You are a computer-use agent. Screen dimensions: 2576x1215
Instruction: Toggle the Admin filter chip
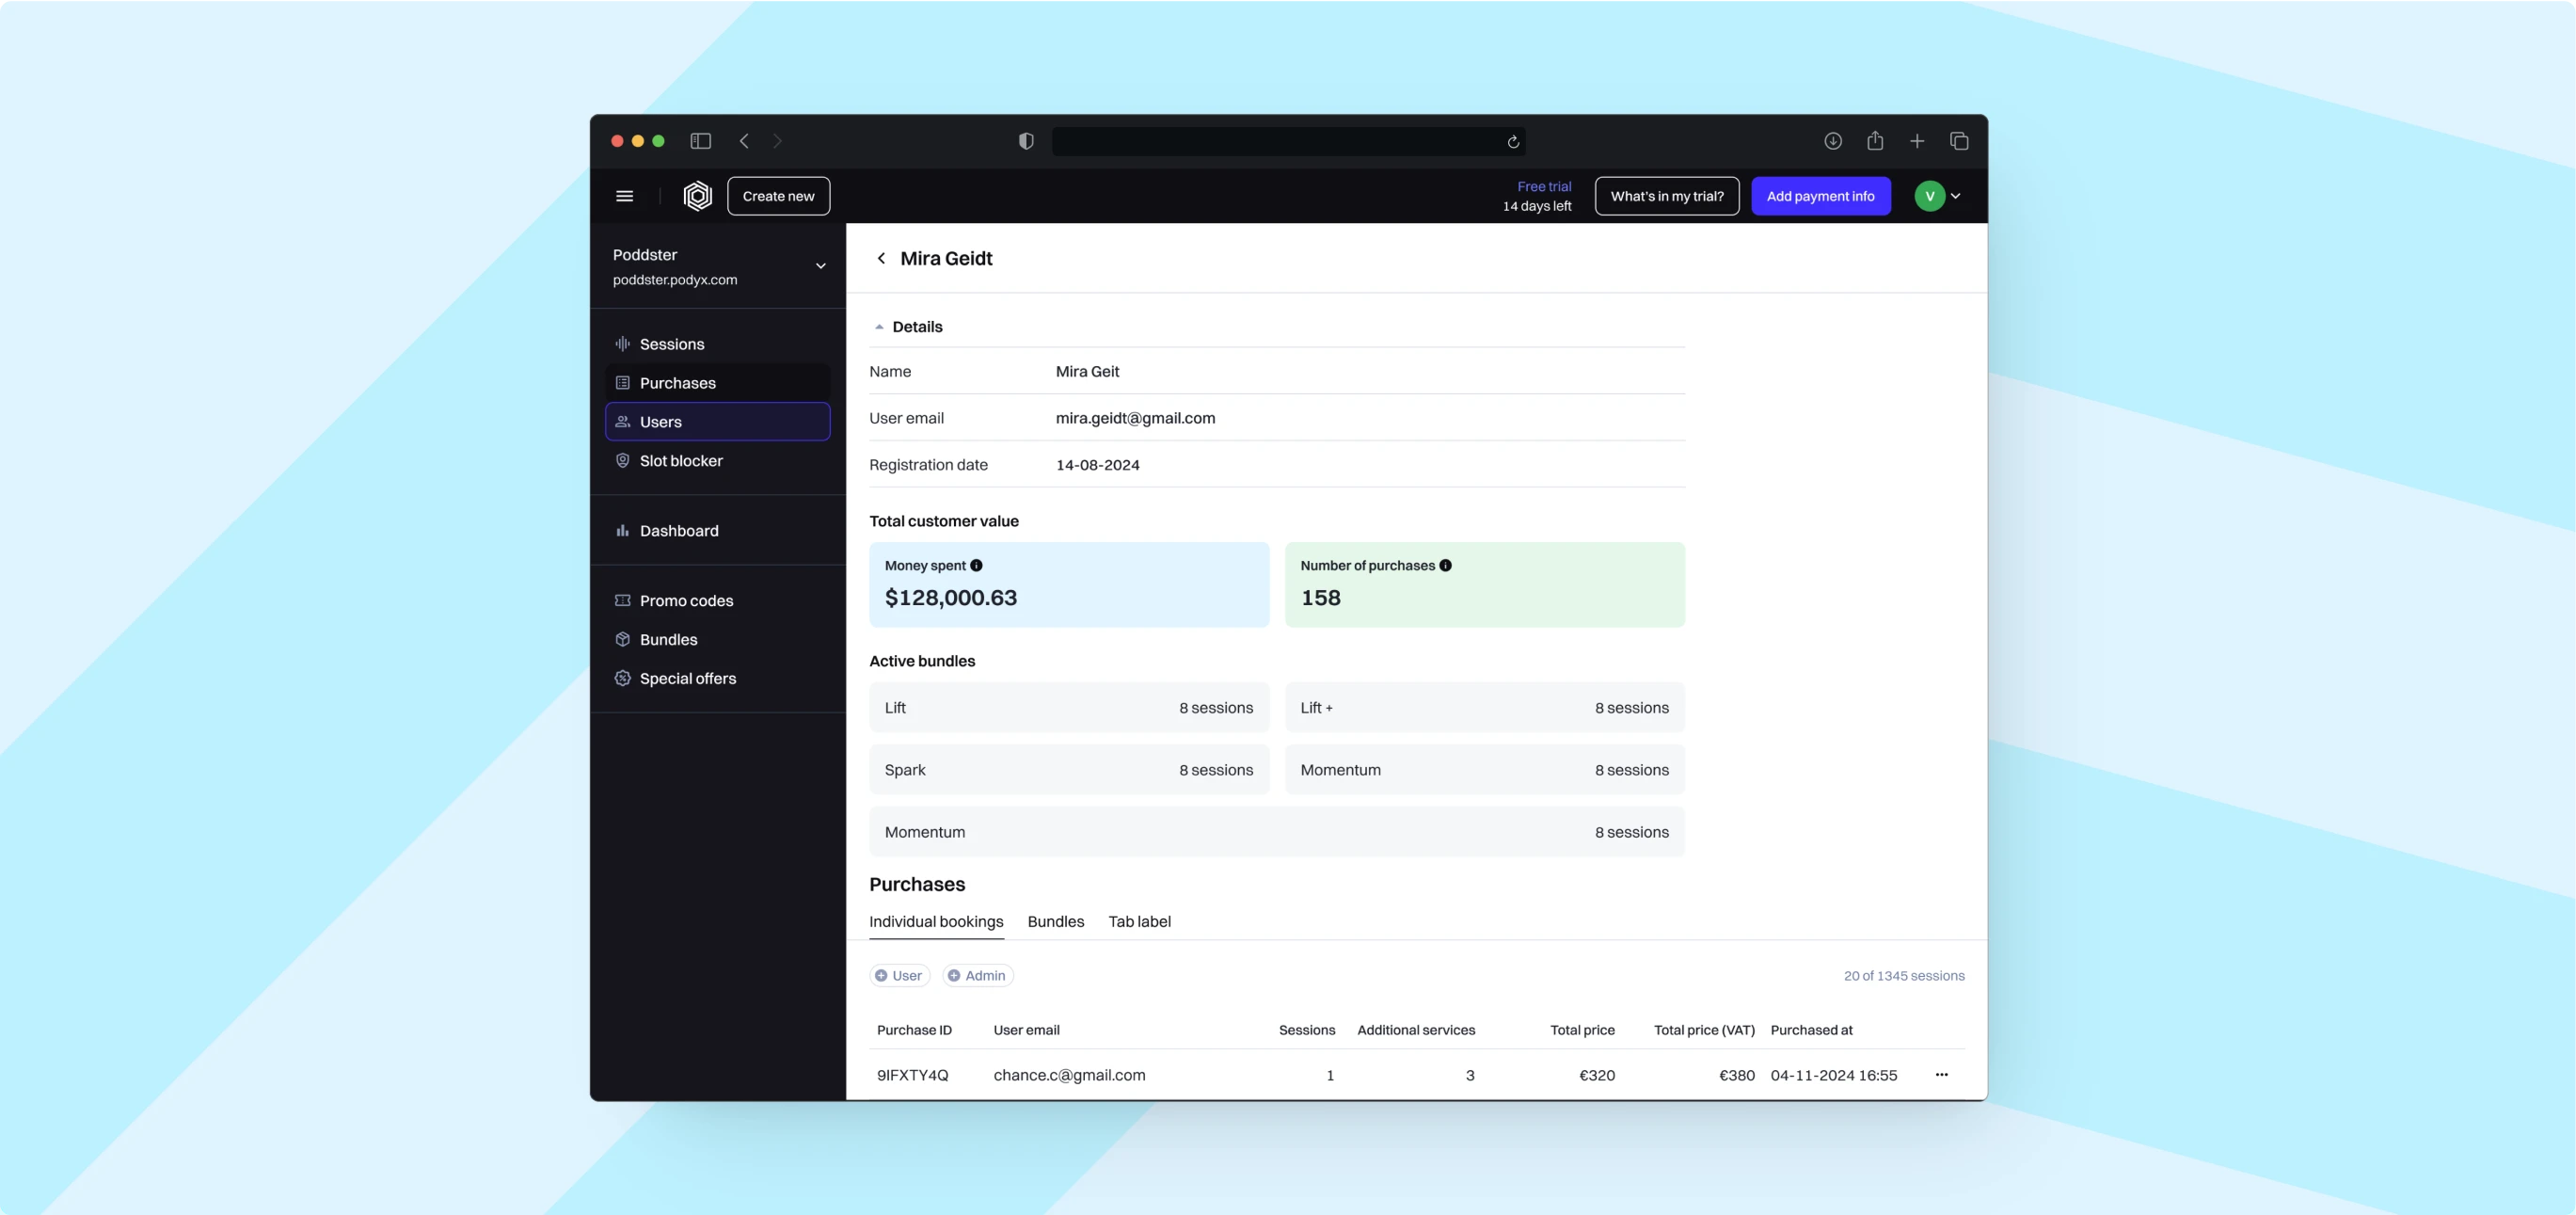pos(977,975)
